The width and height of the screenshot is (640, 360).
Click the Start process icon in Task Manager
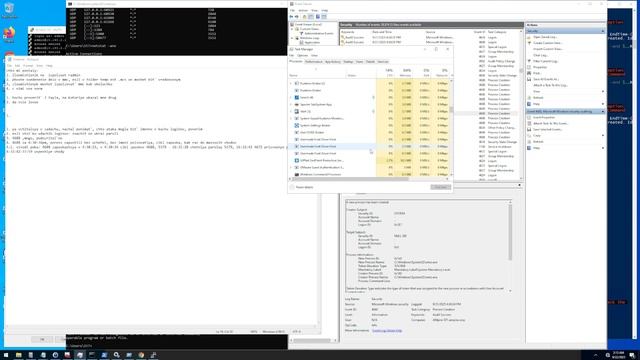pyautogui.click(x=297, y=111)
